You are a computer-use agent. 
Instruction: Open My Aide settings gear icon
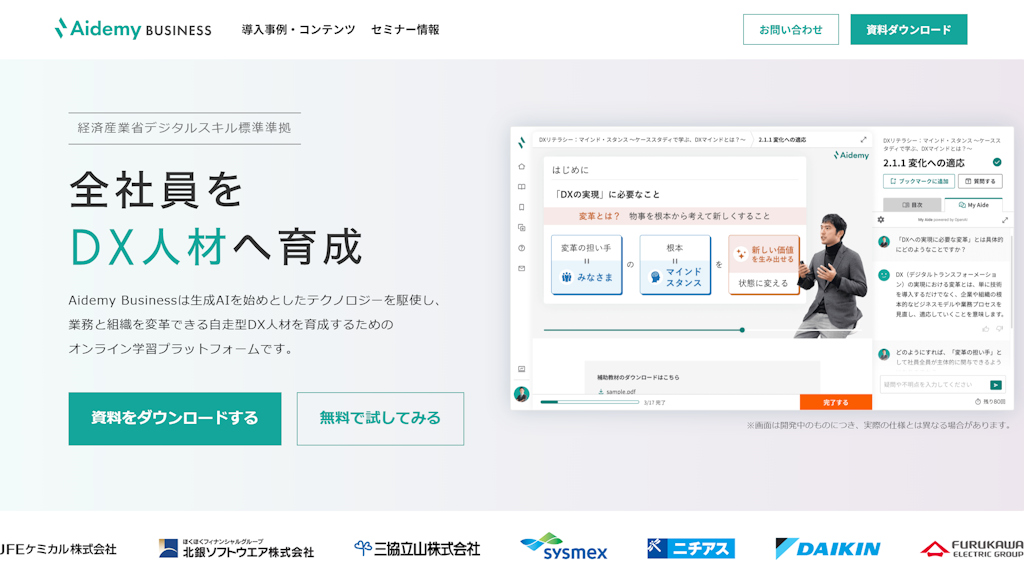881,219
